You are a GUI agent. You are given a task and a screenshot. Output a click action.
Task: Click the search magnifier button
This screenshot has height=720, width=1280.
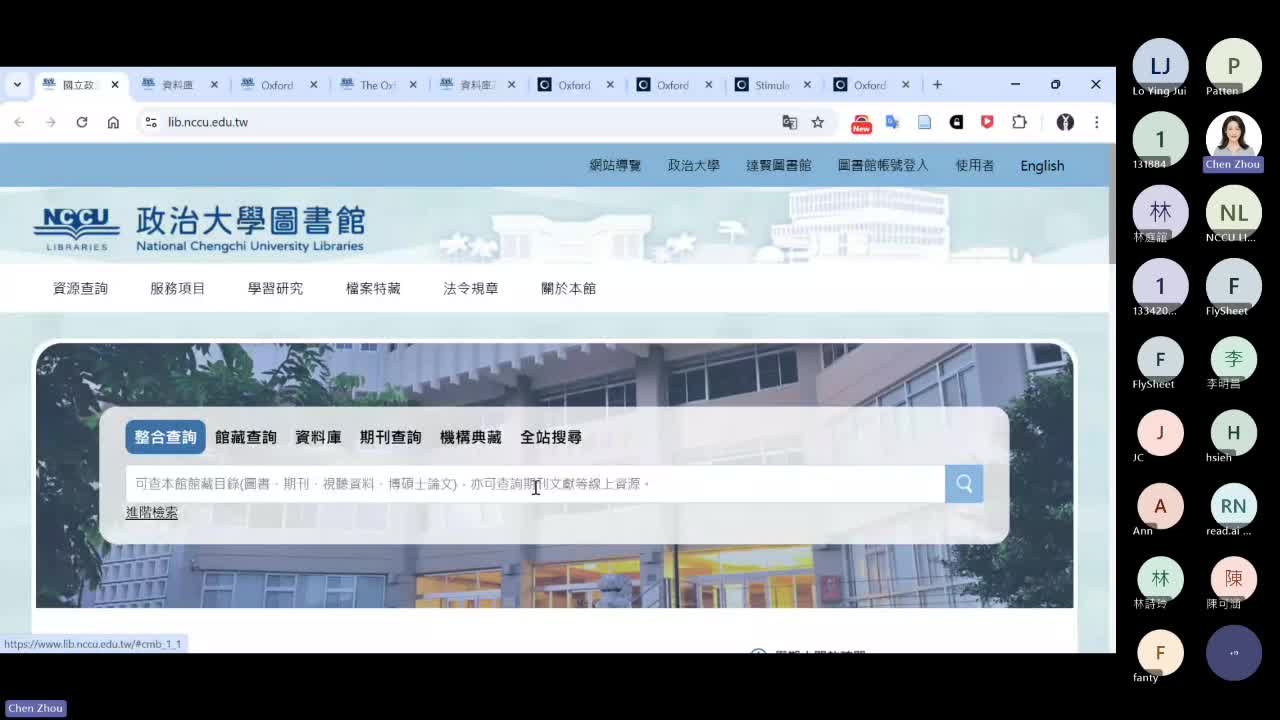click(962, 483)
